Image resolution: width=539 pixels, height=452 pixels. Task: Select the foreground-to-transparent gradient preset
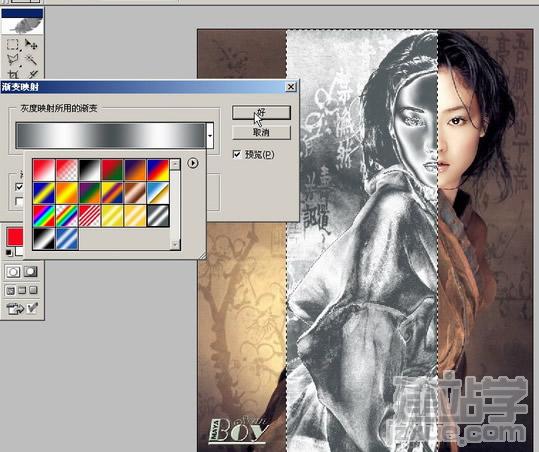pyautogui.click(x=67, y=170)
